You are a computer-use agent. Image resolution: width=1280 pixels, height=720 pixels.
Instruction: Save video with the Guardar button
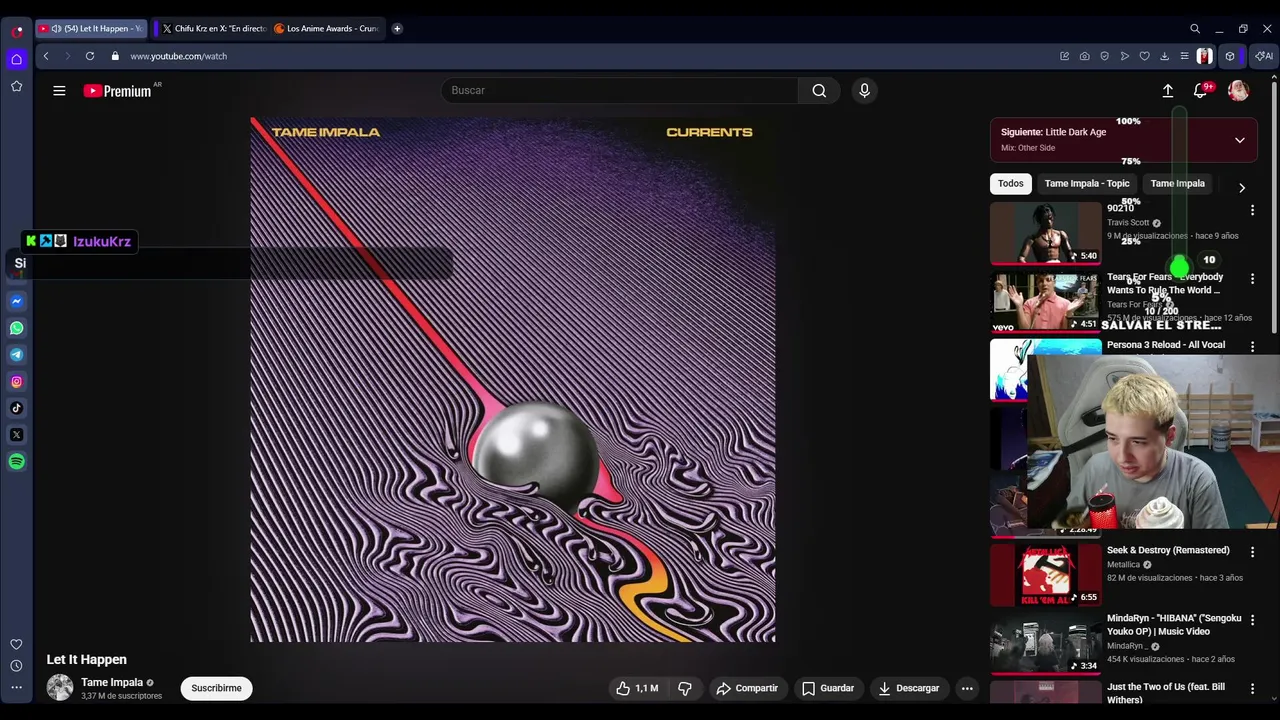click(828, 688)
